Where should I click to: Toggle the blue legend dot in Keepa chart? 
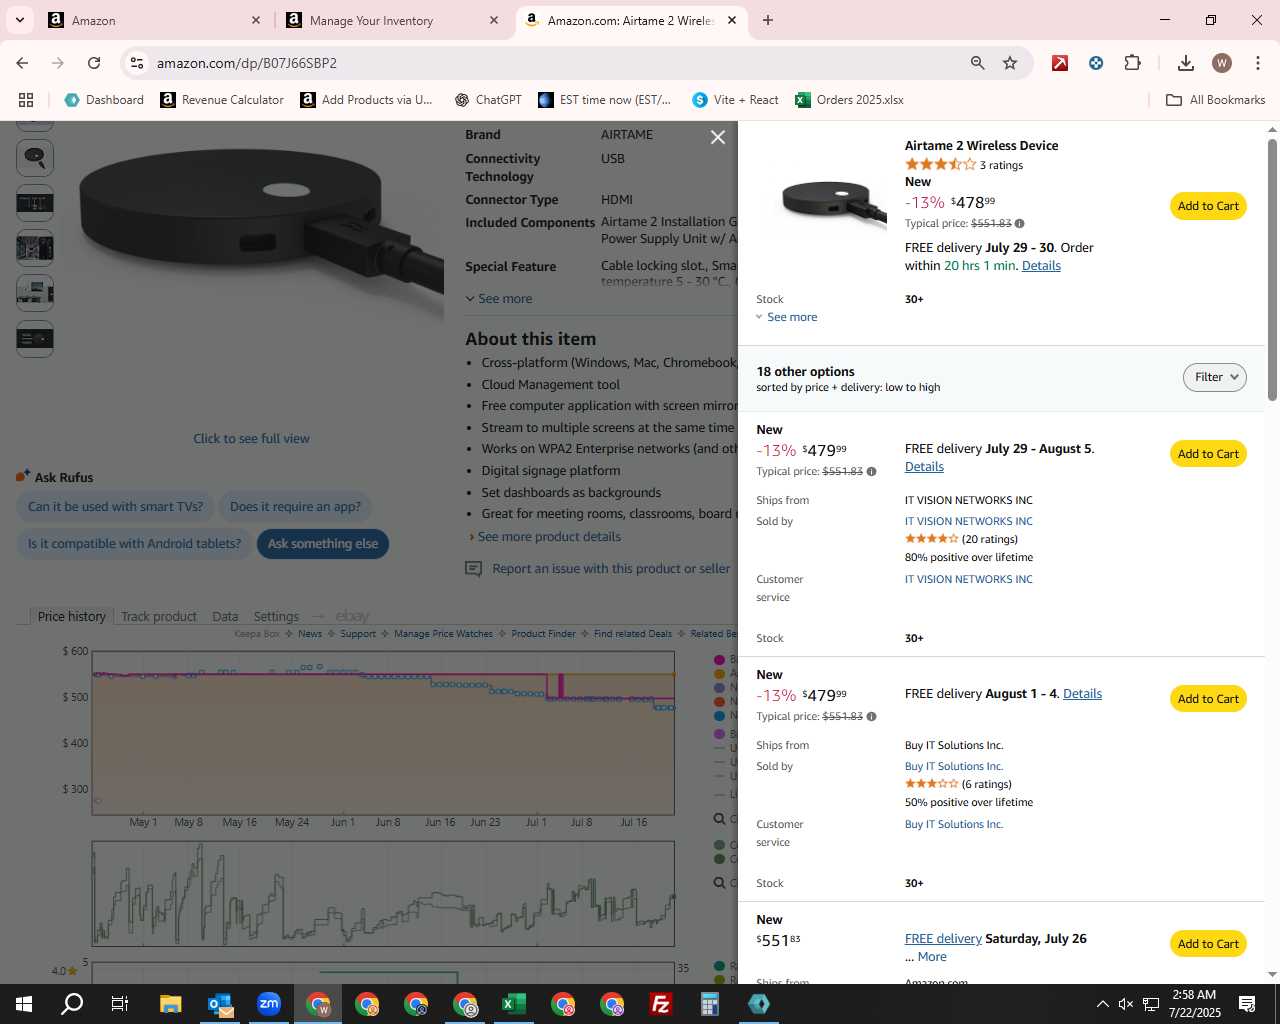(719, 716)
